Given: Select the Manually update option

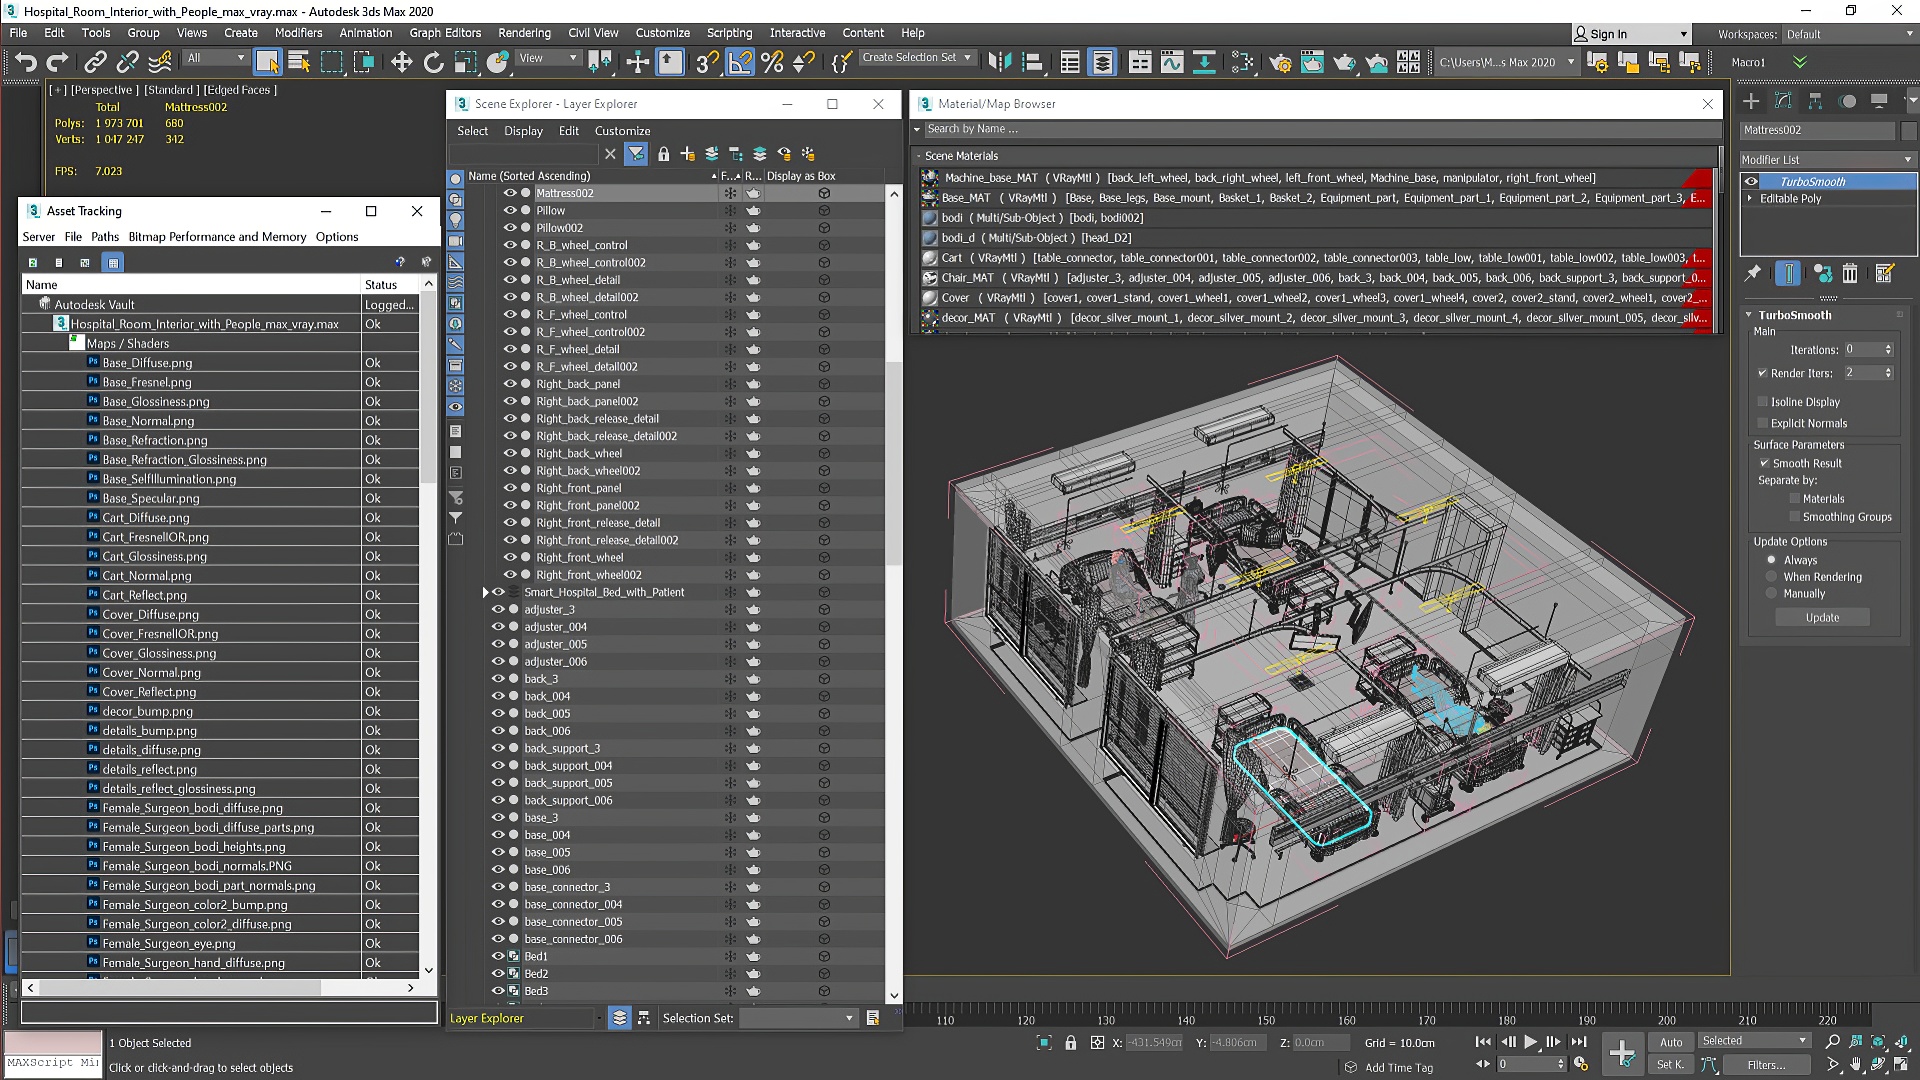Looking at the screenshot, I should tap(1772, 594).
